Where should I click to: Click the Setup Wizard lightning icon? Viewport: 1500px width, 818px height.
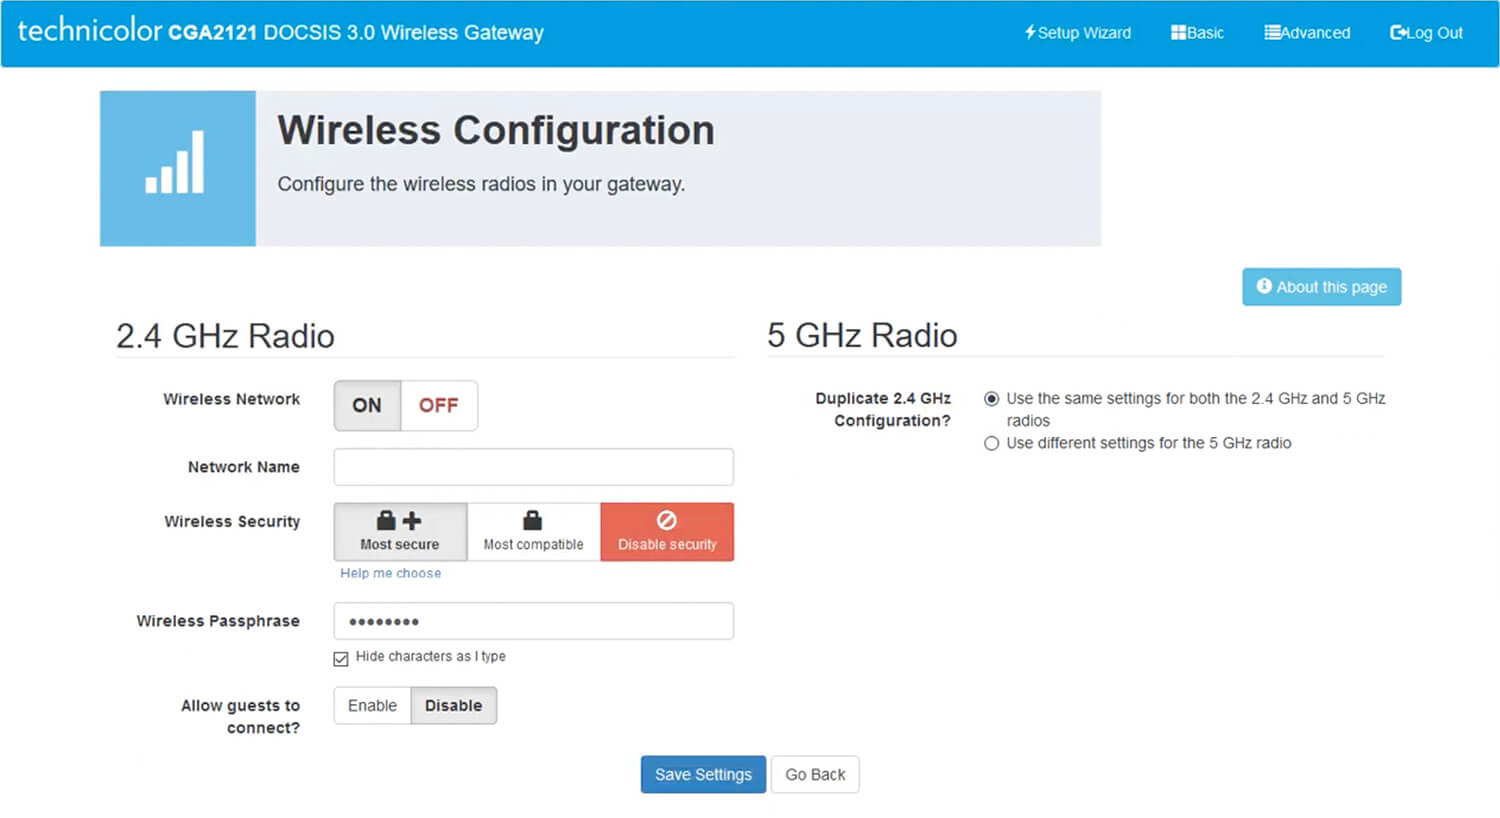tap(1029, 32)
